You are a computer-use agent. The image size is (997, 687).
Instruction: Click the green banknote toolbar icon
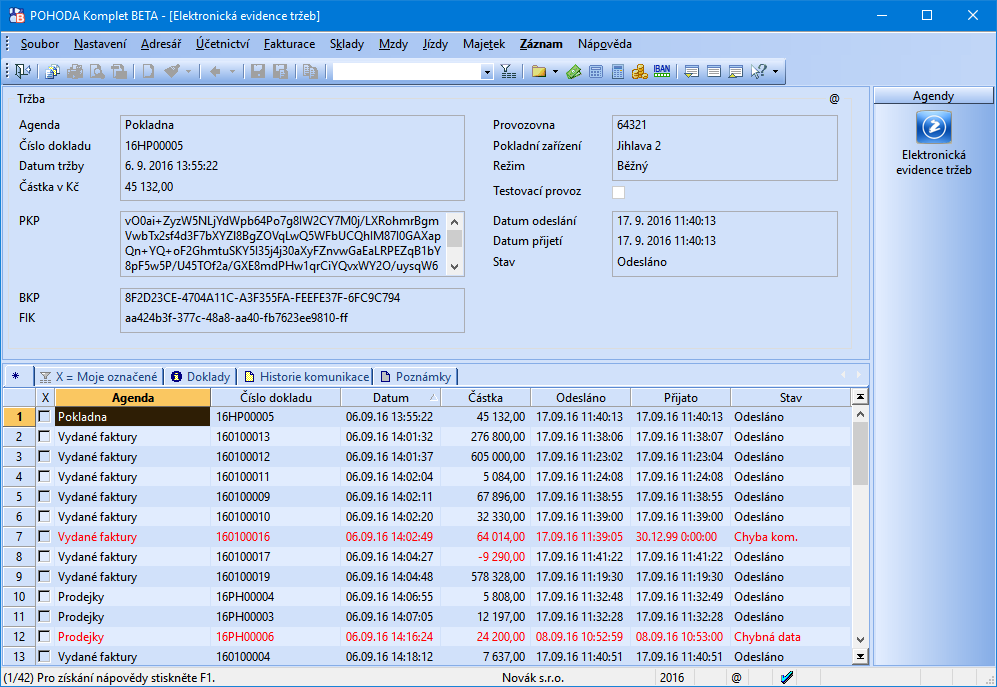point(574,71)
